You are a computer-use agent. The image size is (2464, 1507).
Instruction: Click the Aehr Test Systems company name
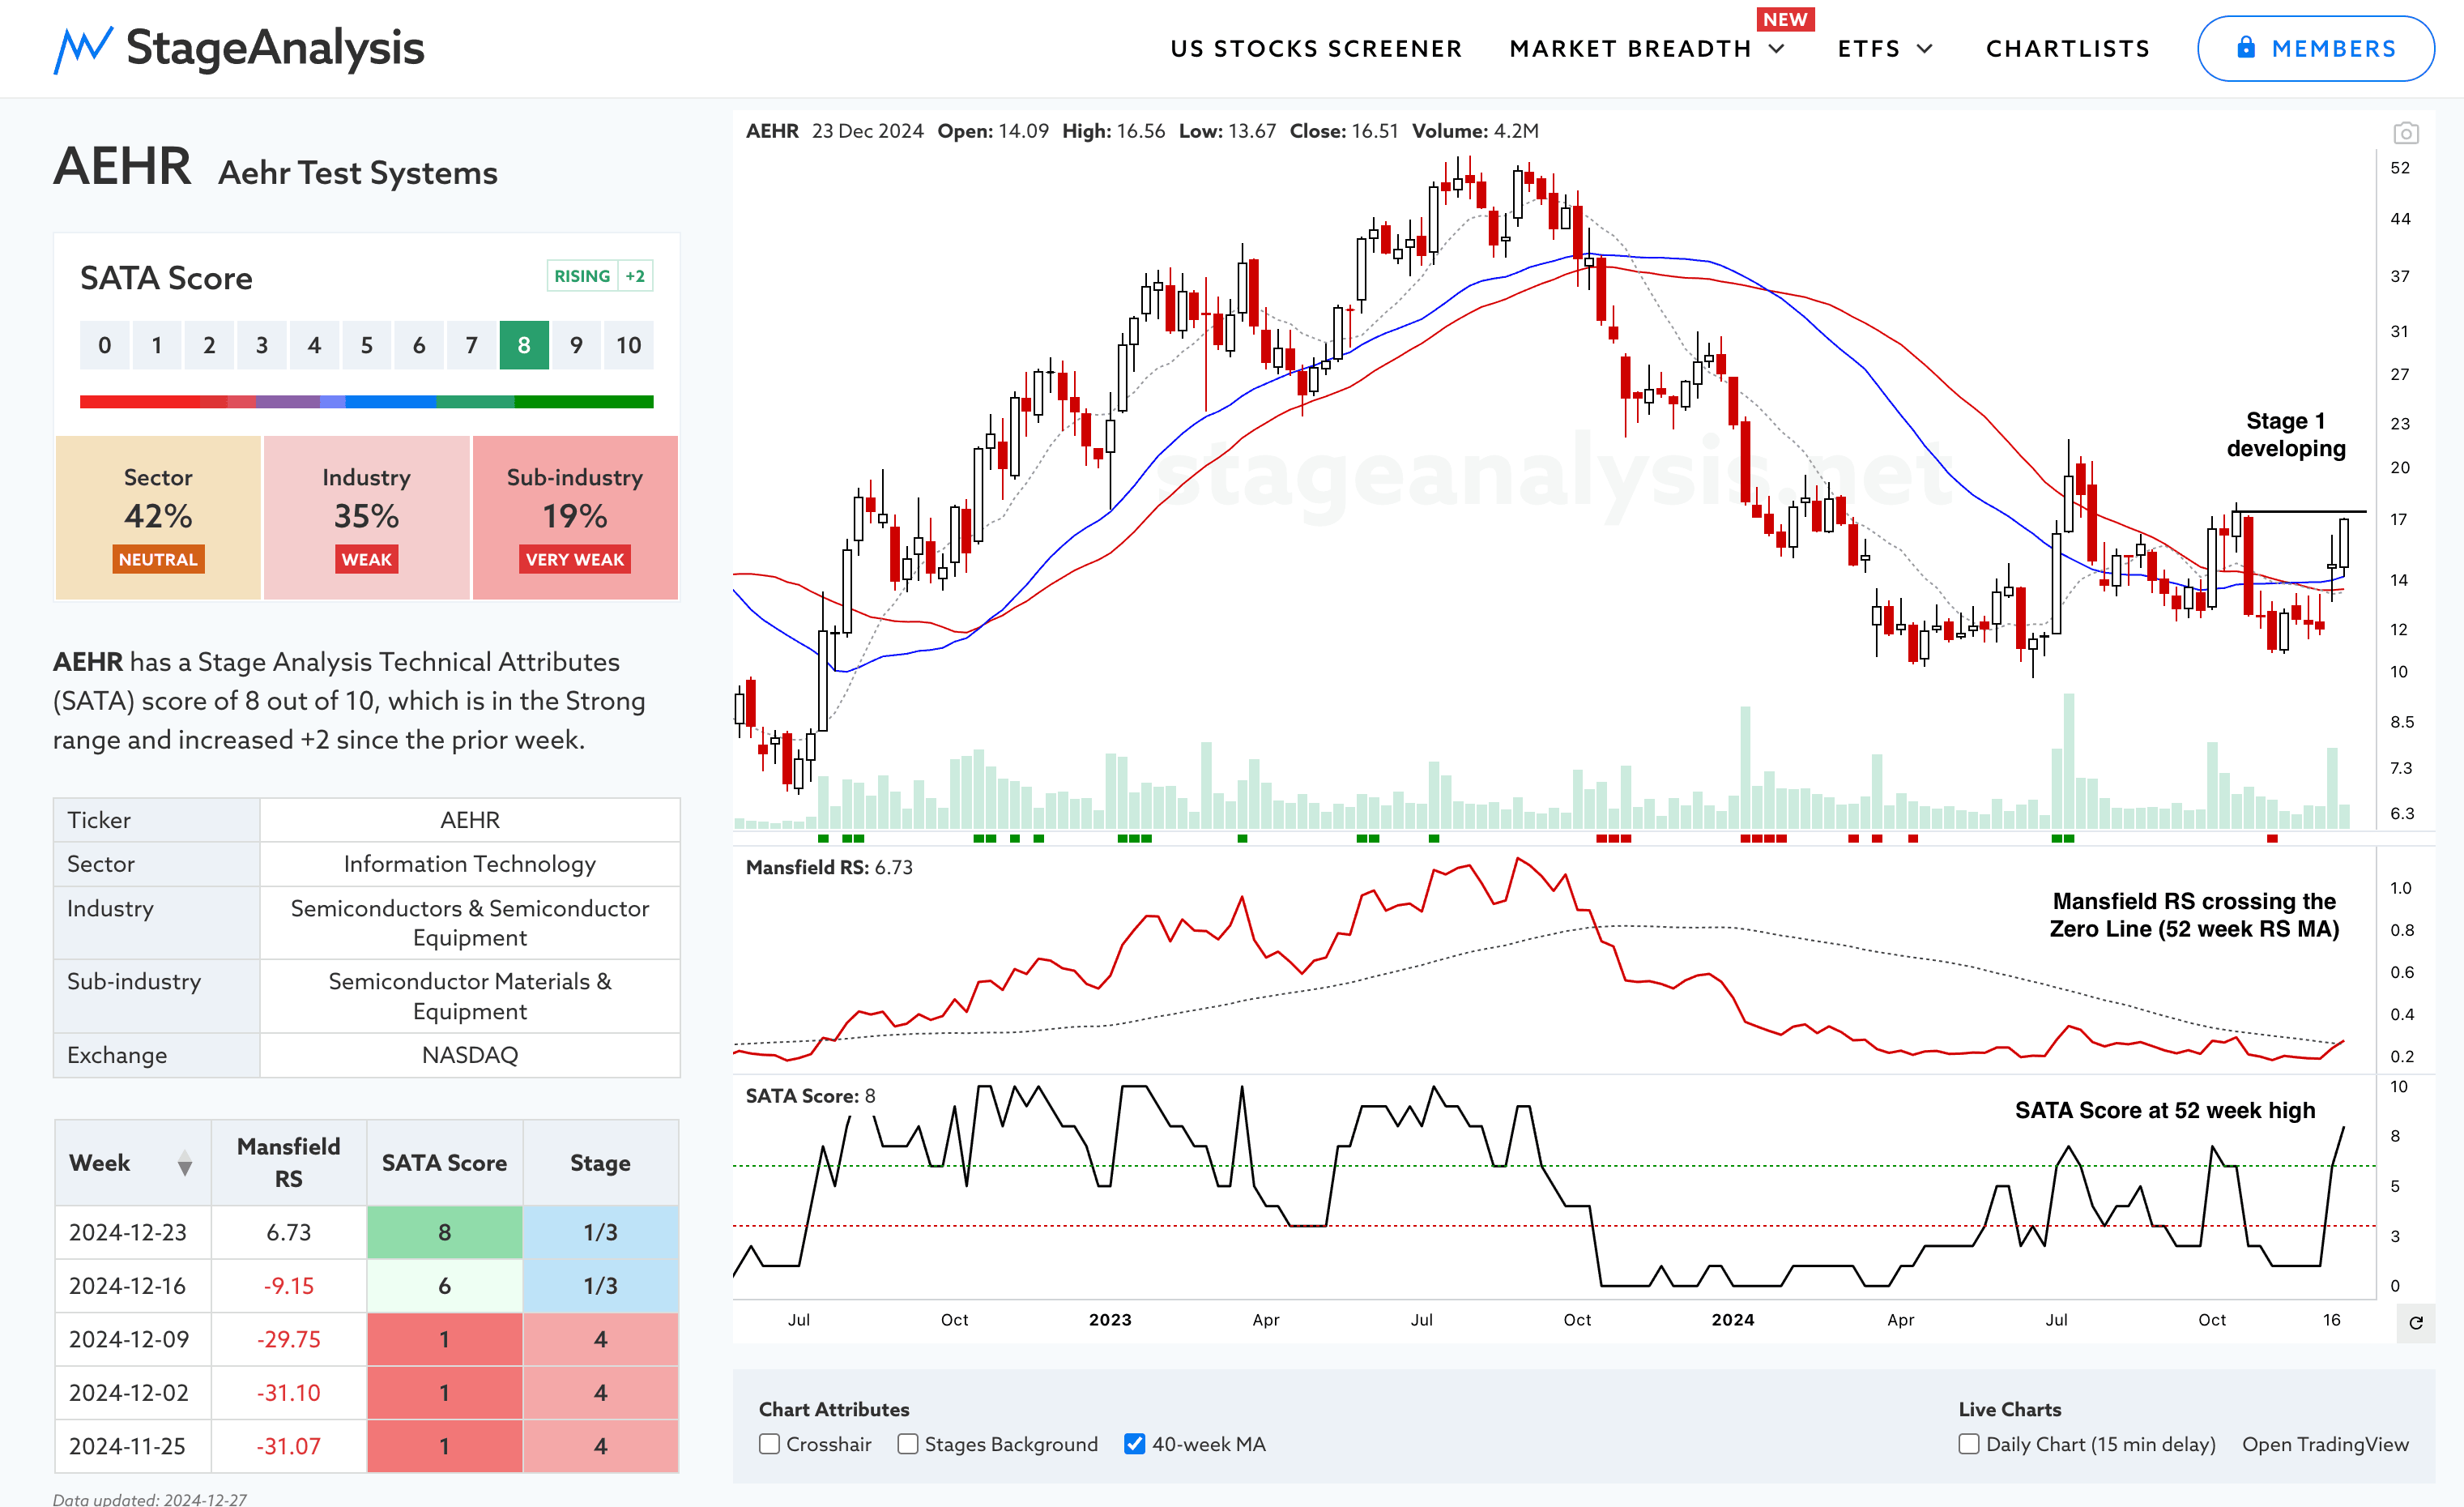[x=358, y=173]
